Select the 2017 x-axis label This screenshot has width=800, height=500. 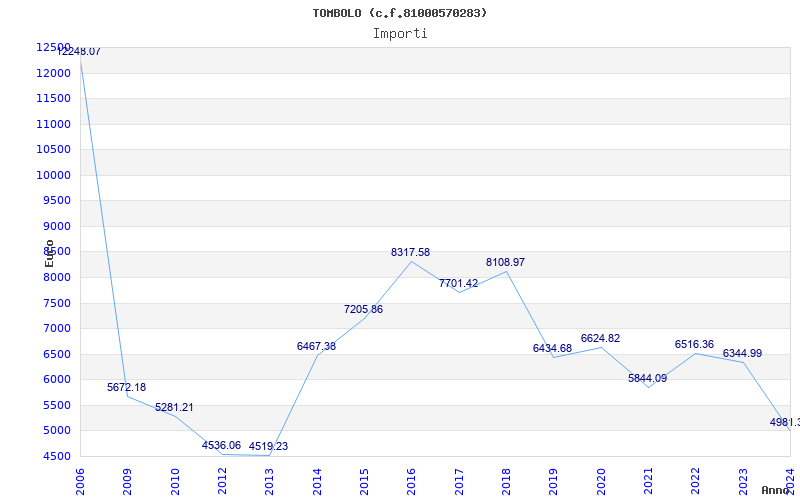click(459, 482)
